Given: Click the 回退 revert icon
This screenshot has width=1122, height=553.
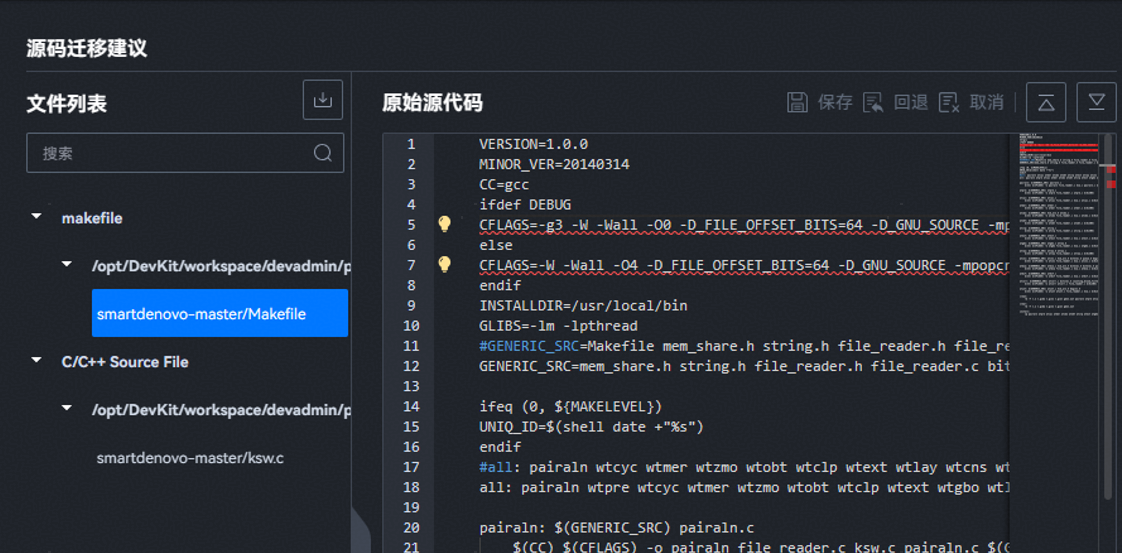Looking at the screenshot, I should [x=873, y=102].
